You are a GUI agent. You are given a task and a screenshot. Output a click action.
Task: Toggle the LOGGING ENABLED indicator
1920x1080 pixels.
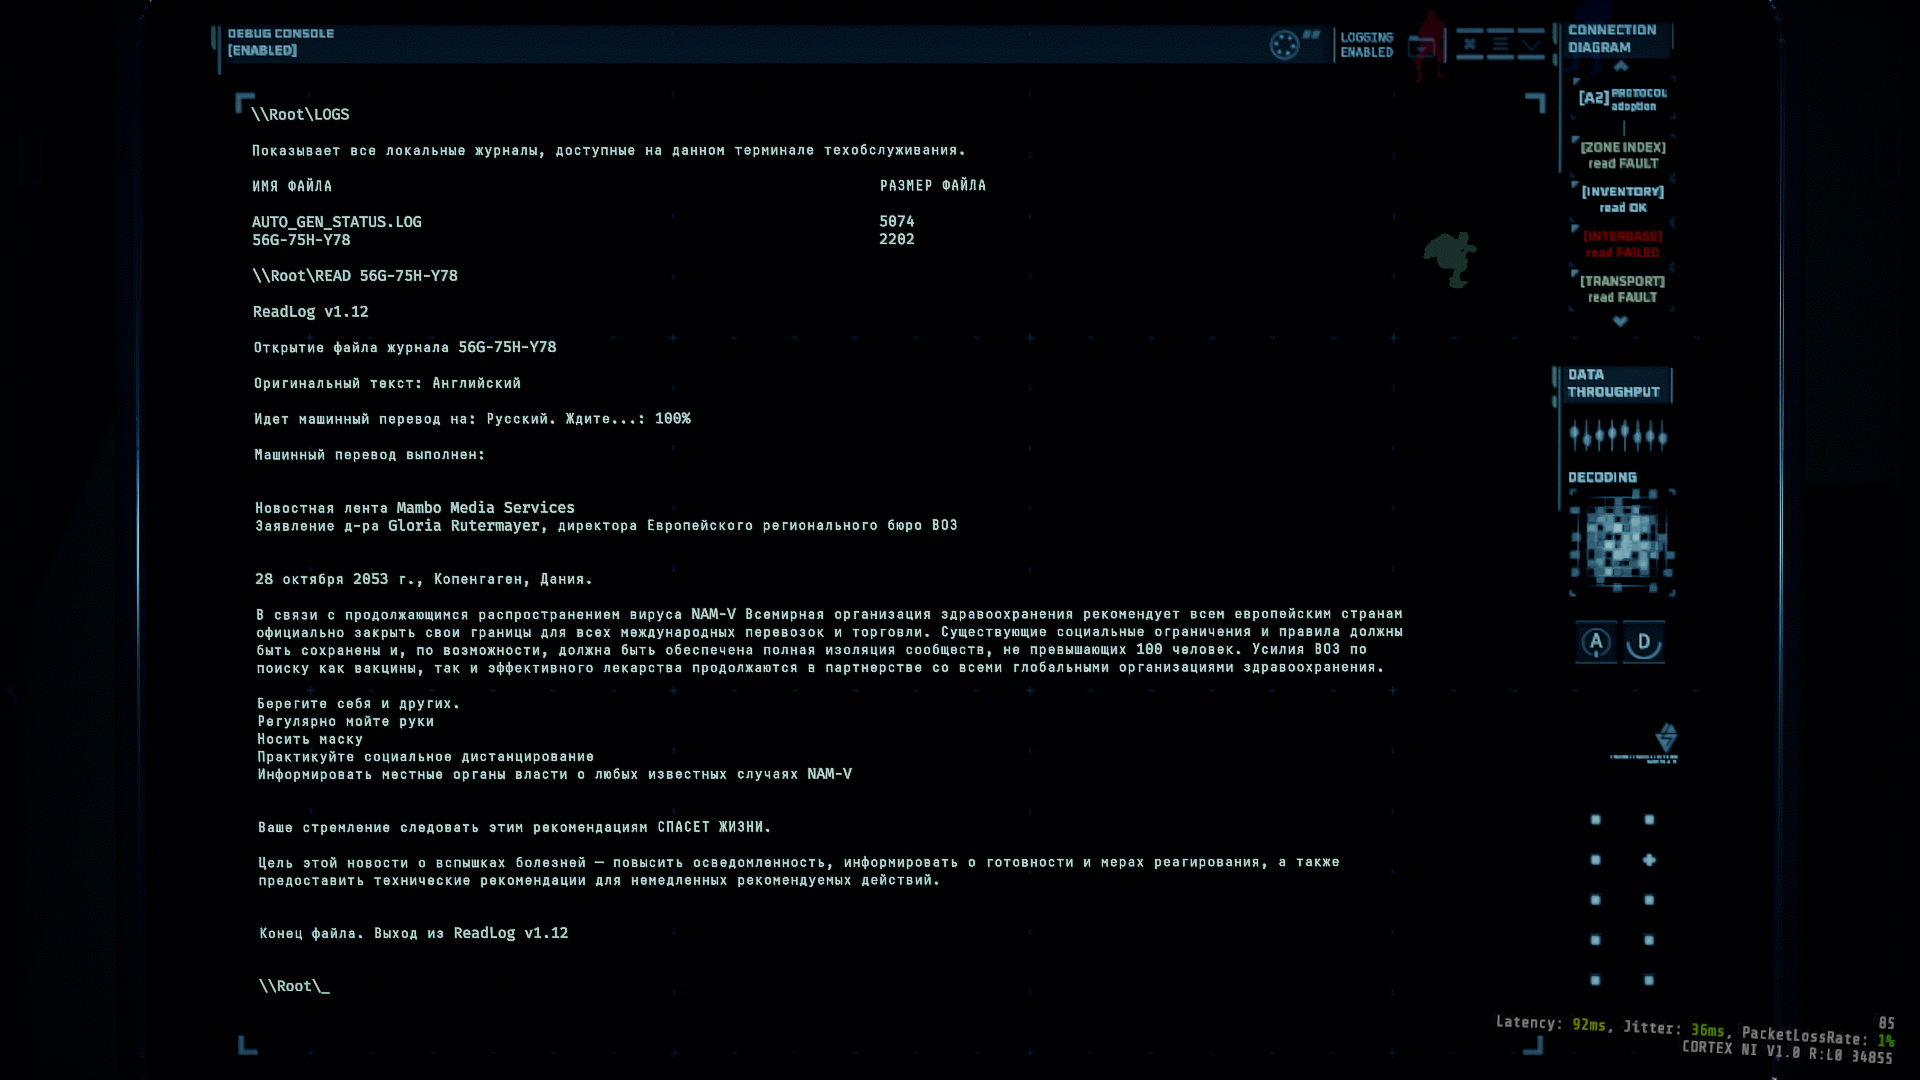pos(1366,45)
